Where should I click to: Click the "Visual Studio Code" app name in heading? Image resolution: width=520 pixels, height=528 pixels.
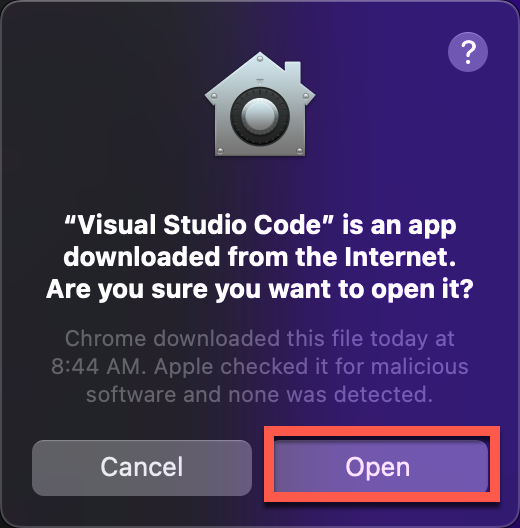click(x=199, y=225)
